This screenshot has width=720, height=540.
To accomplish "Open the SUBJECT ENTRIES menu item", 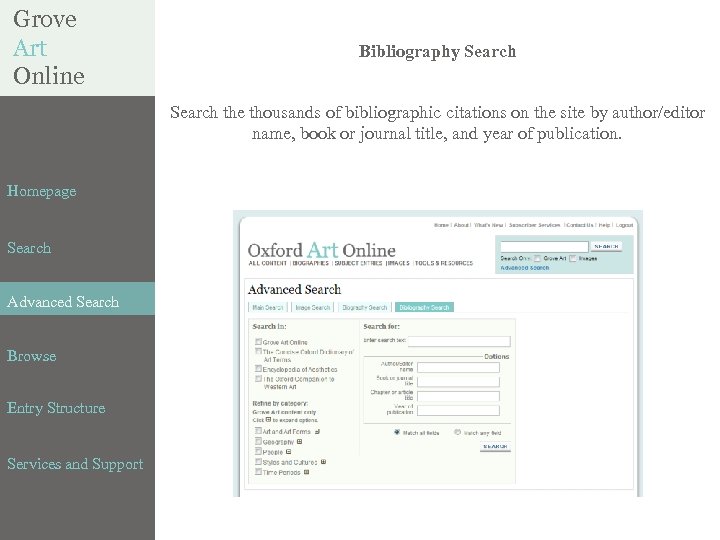I will click(358, 263).
